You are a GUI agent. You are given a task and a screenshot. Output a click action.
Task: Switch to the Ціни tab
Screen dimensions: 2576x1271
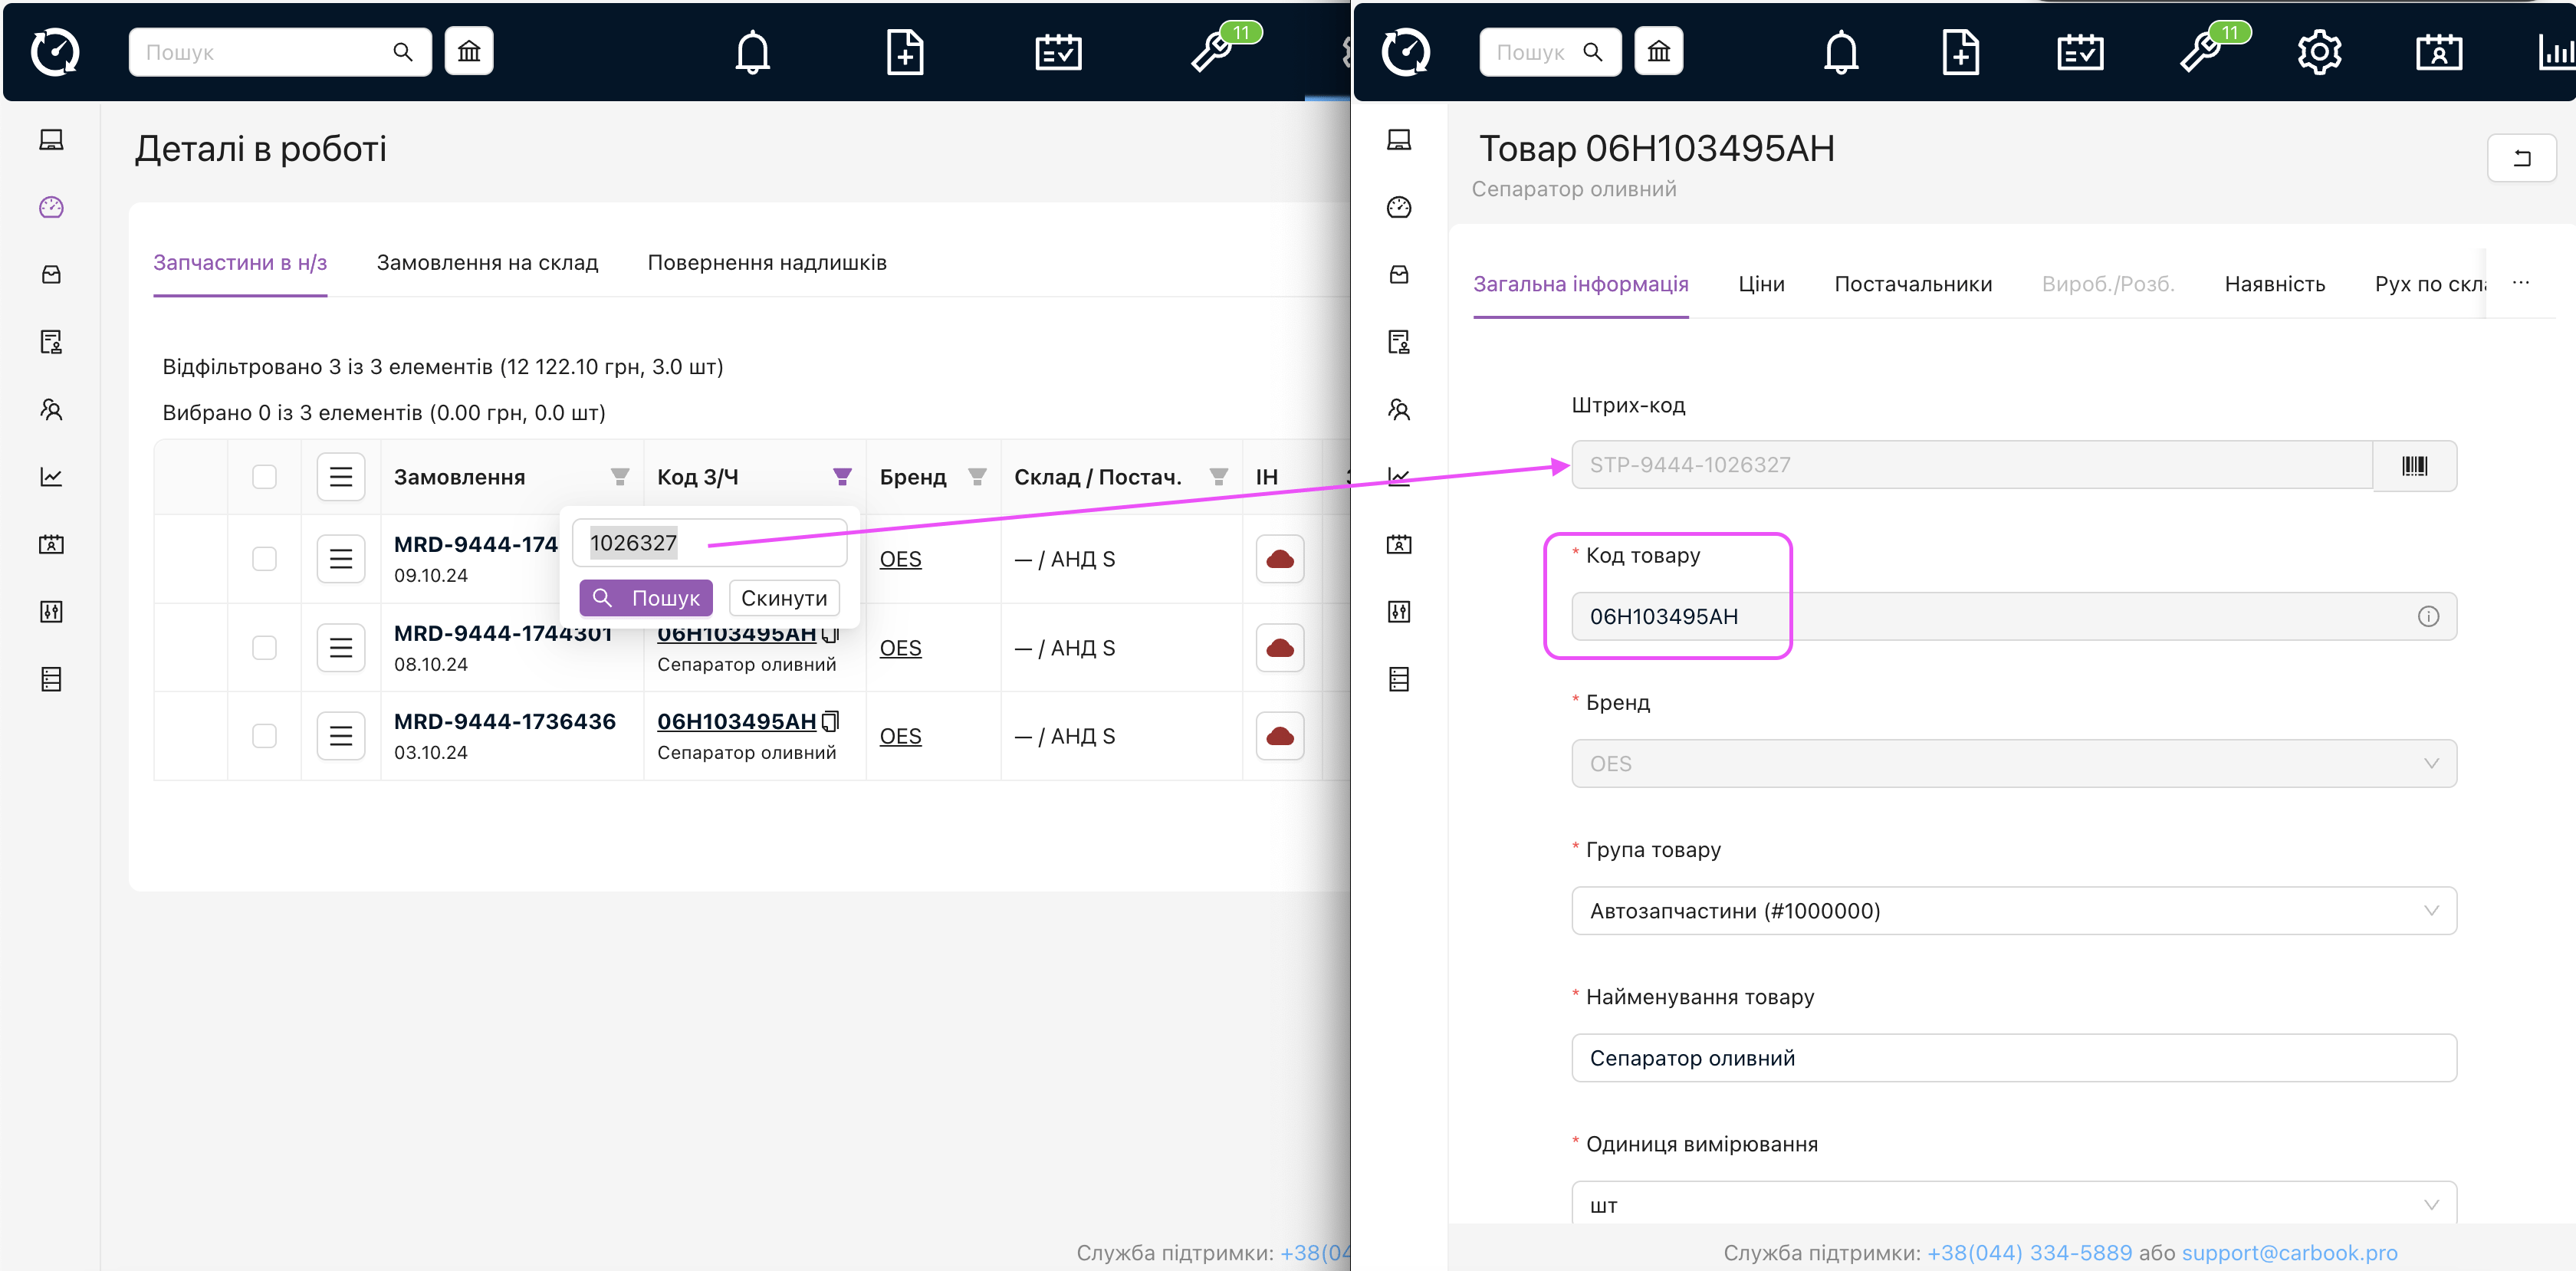(x=1760, y=284)
